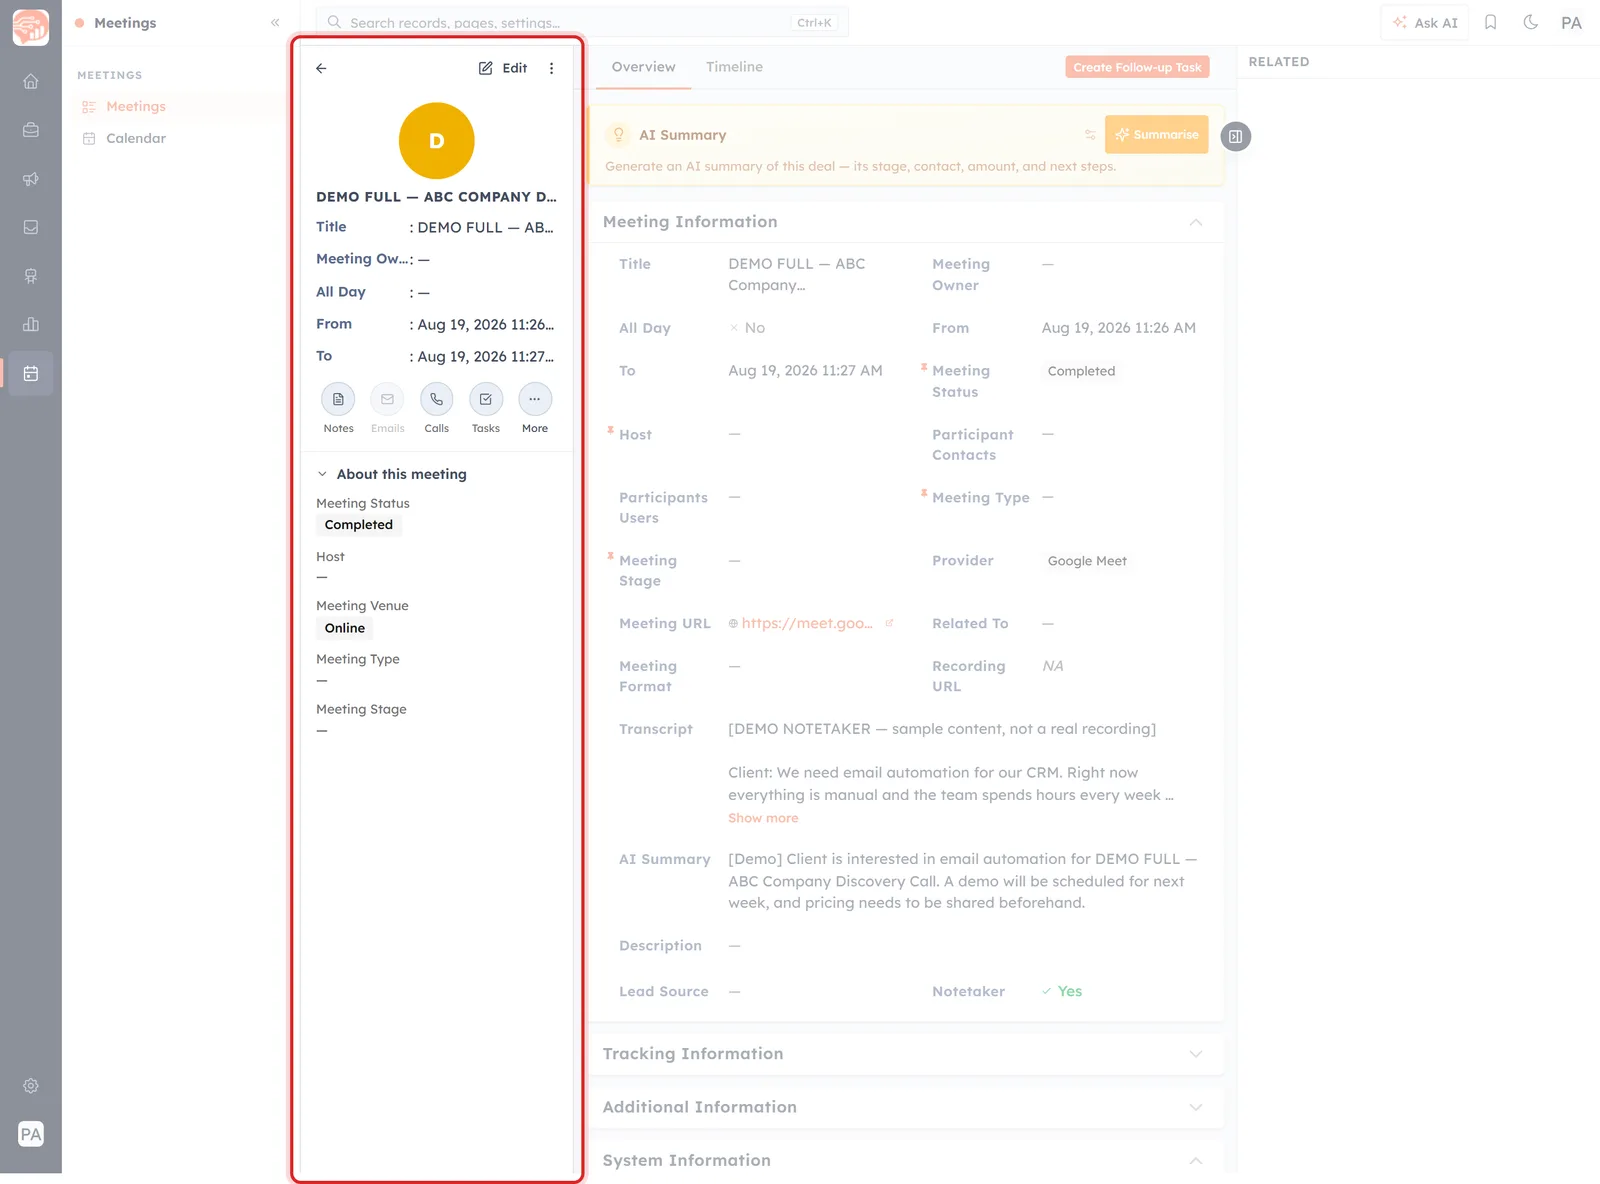The image size is (1600, 1184).
Task: Click the Summarise button
Action: click(1156, 134)
